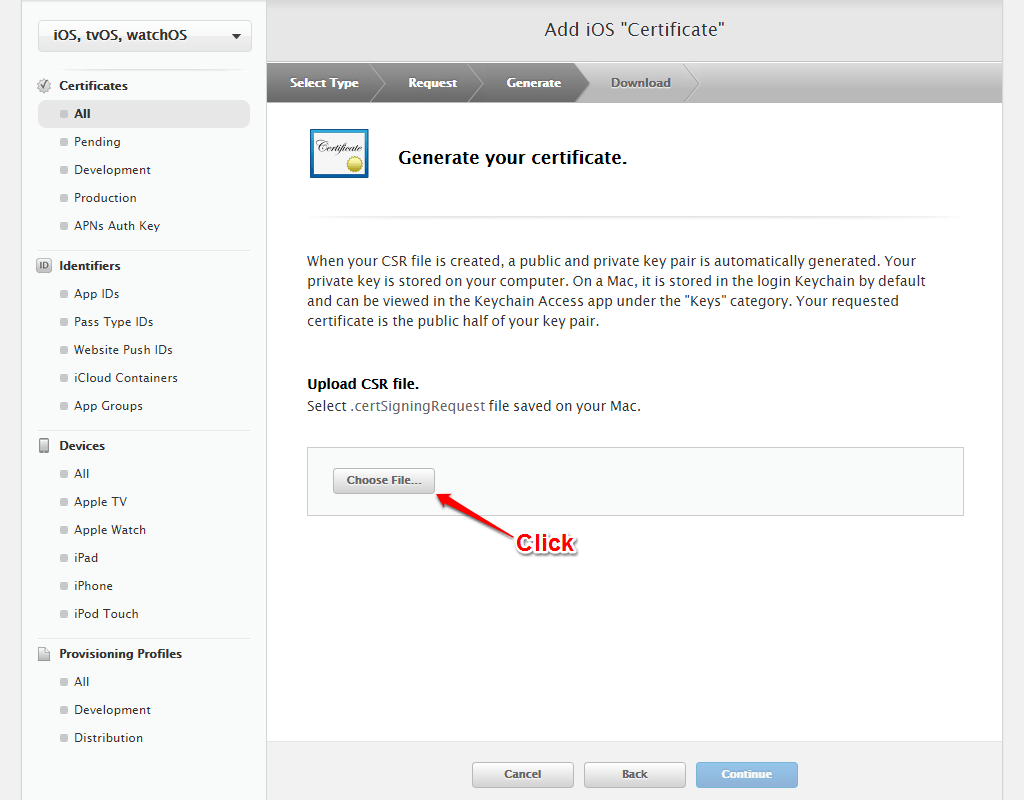Go to the Download step

[x=641, y=83]
